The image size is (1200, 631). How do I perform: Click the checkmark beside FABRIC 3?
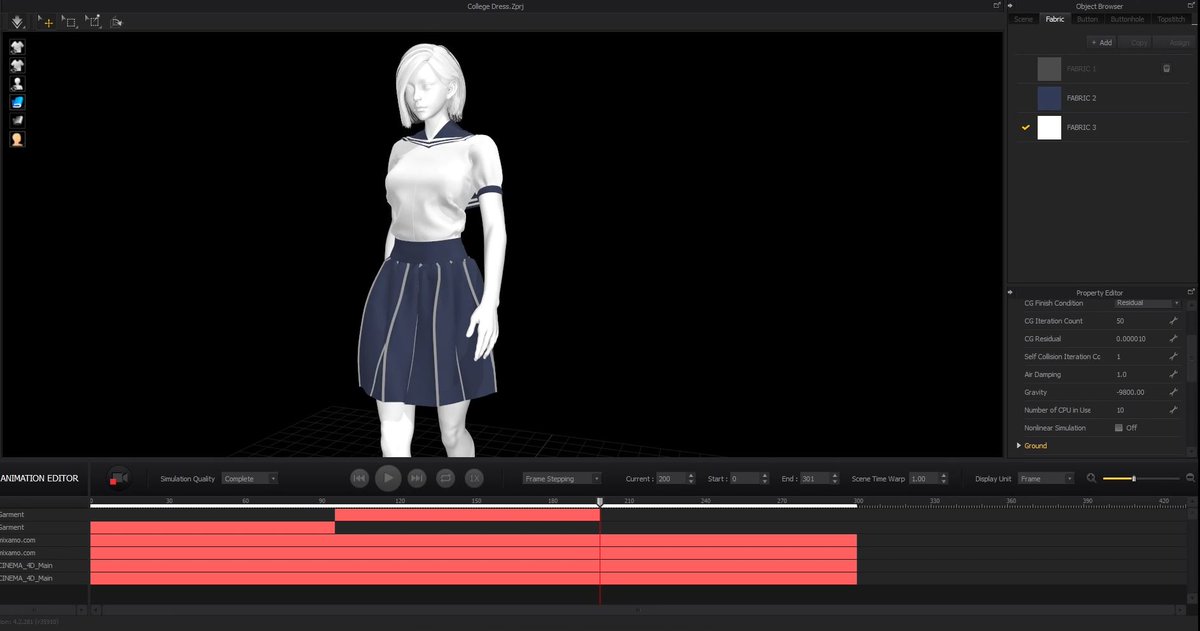[1024, 127]
